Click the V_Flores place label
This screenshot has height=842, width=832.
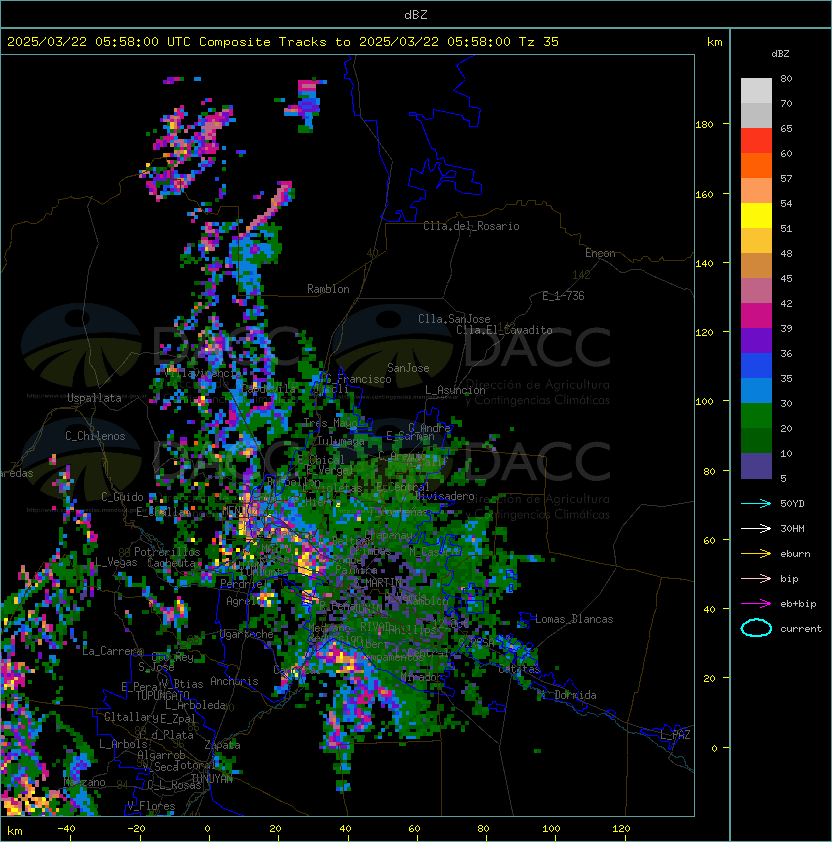[151, 806]
